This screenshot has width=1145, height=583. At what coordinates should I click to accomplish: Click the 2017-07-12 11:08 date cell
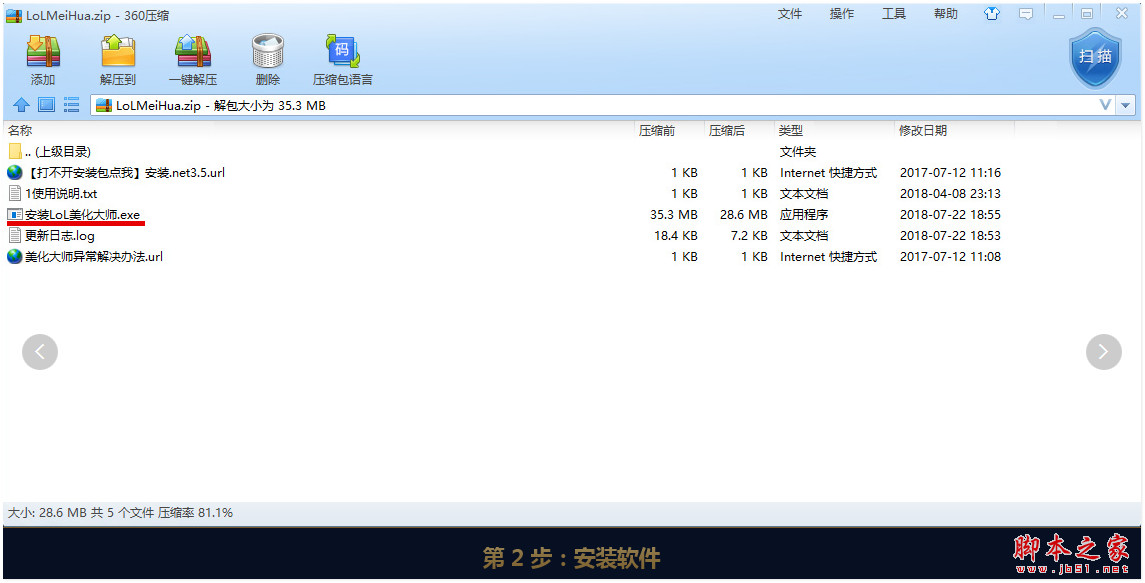click(950, 256)
